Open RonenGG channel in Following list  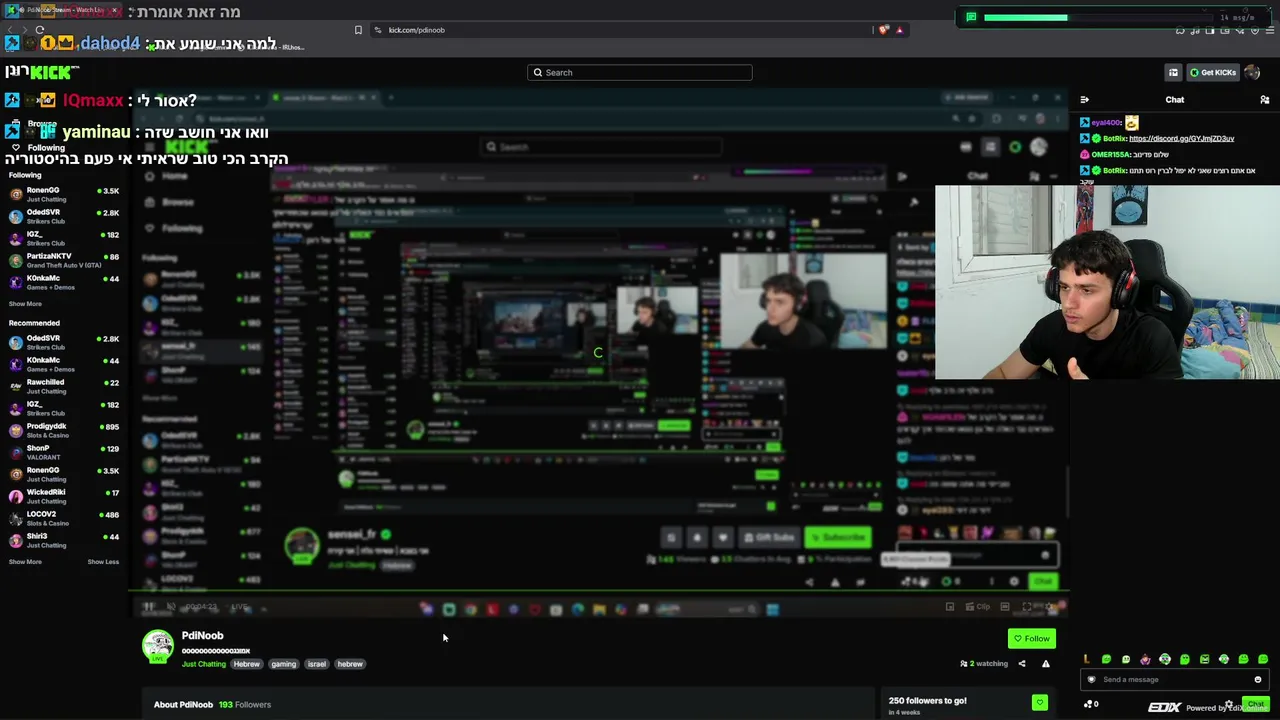coord(64,194)
